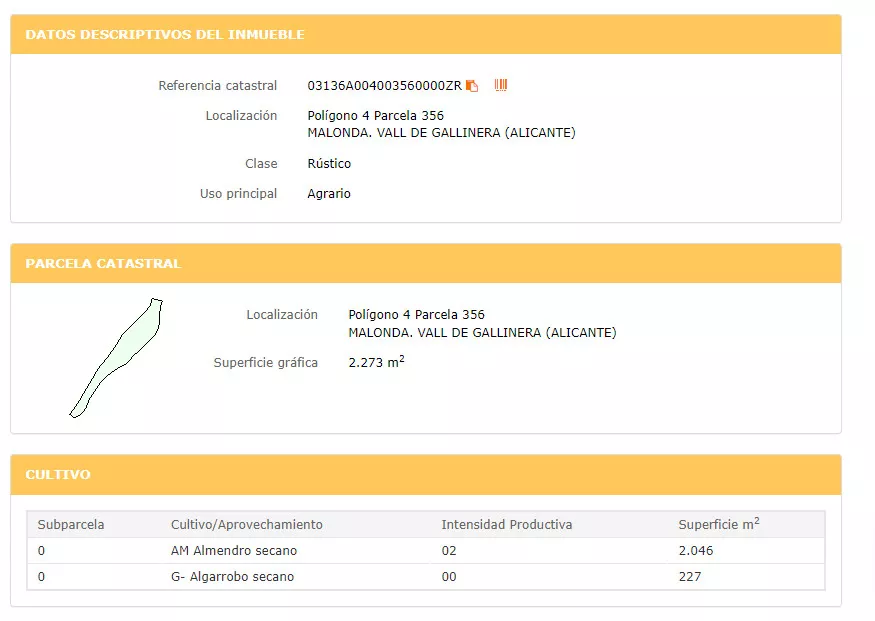Click the Parcela Catastral section header
The height and width of the screenshot is (621, 875).
103,264
